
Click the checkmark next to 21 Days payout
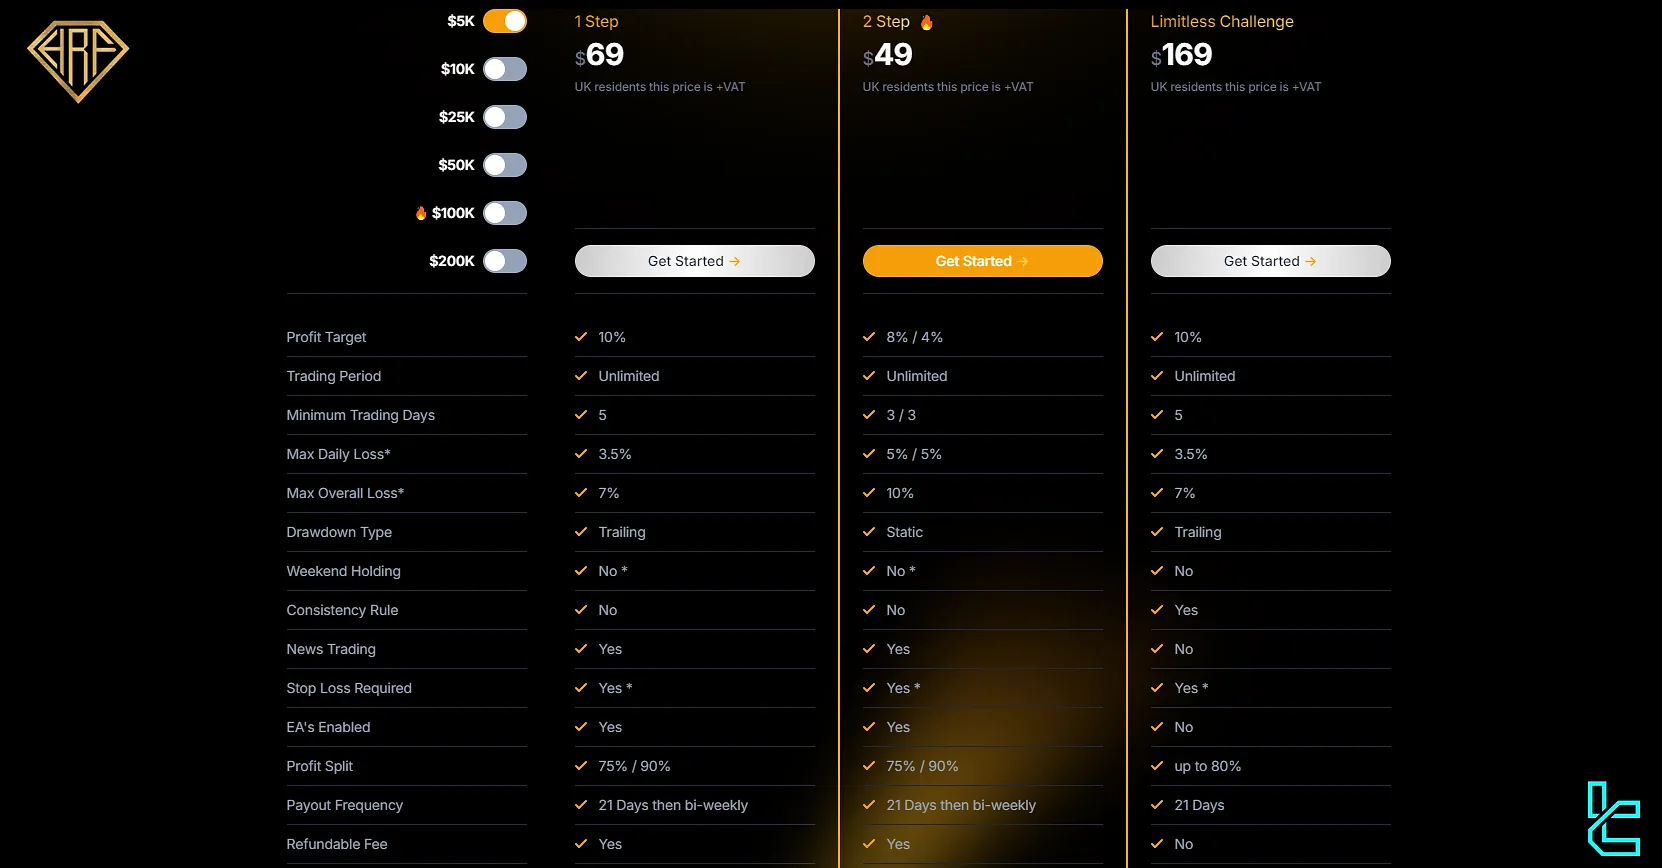coord(1157,805)
